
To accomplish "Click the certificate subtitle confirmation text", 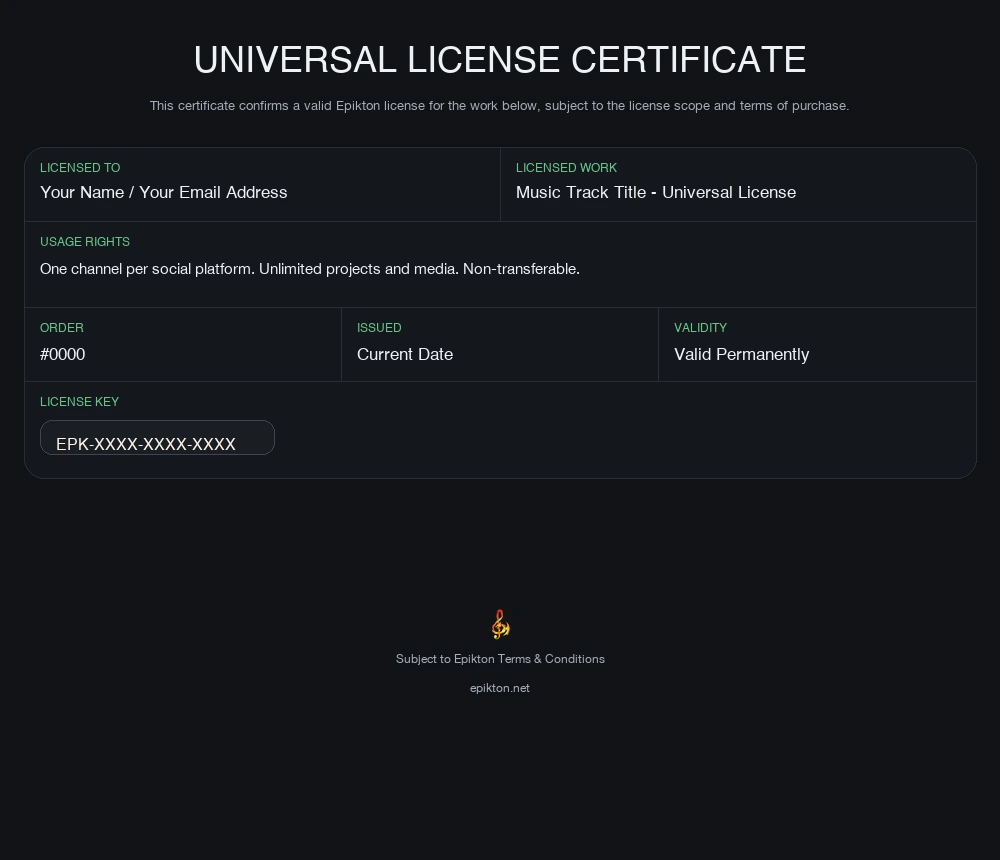I will coord(500,106).
